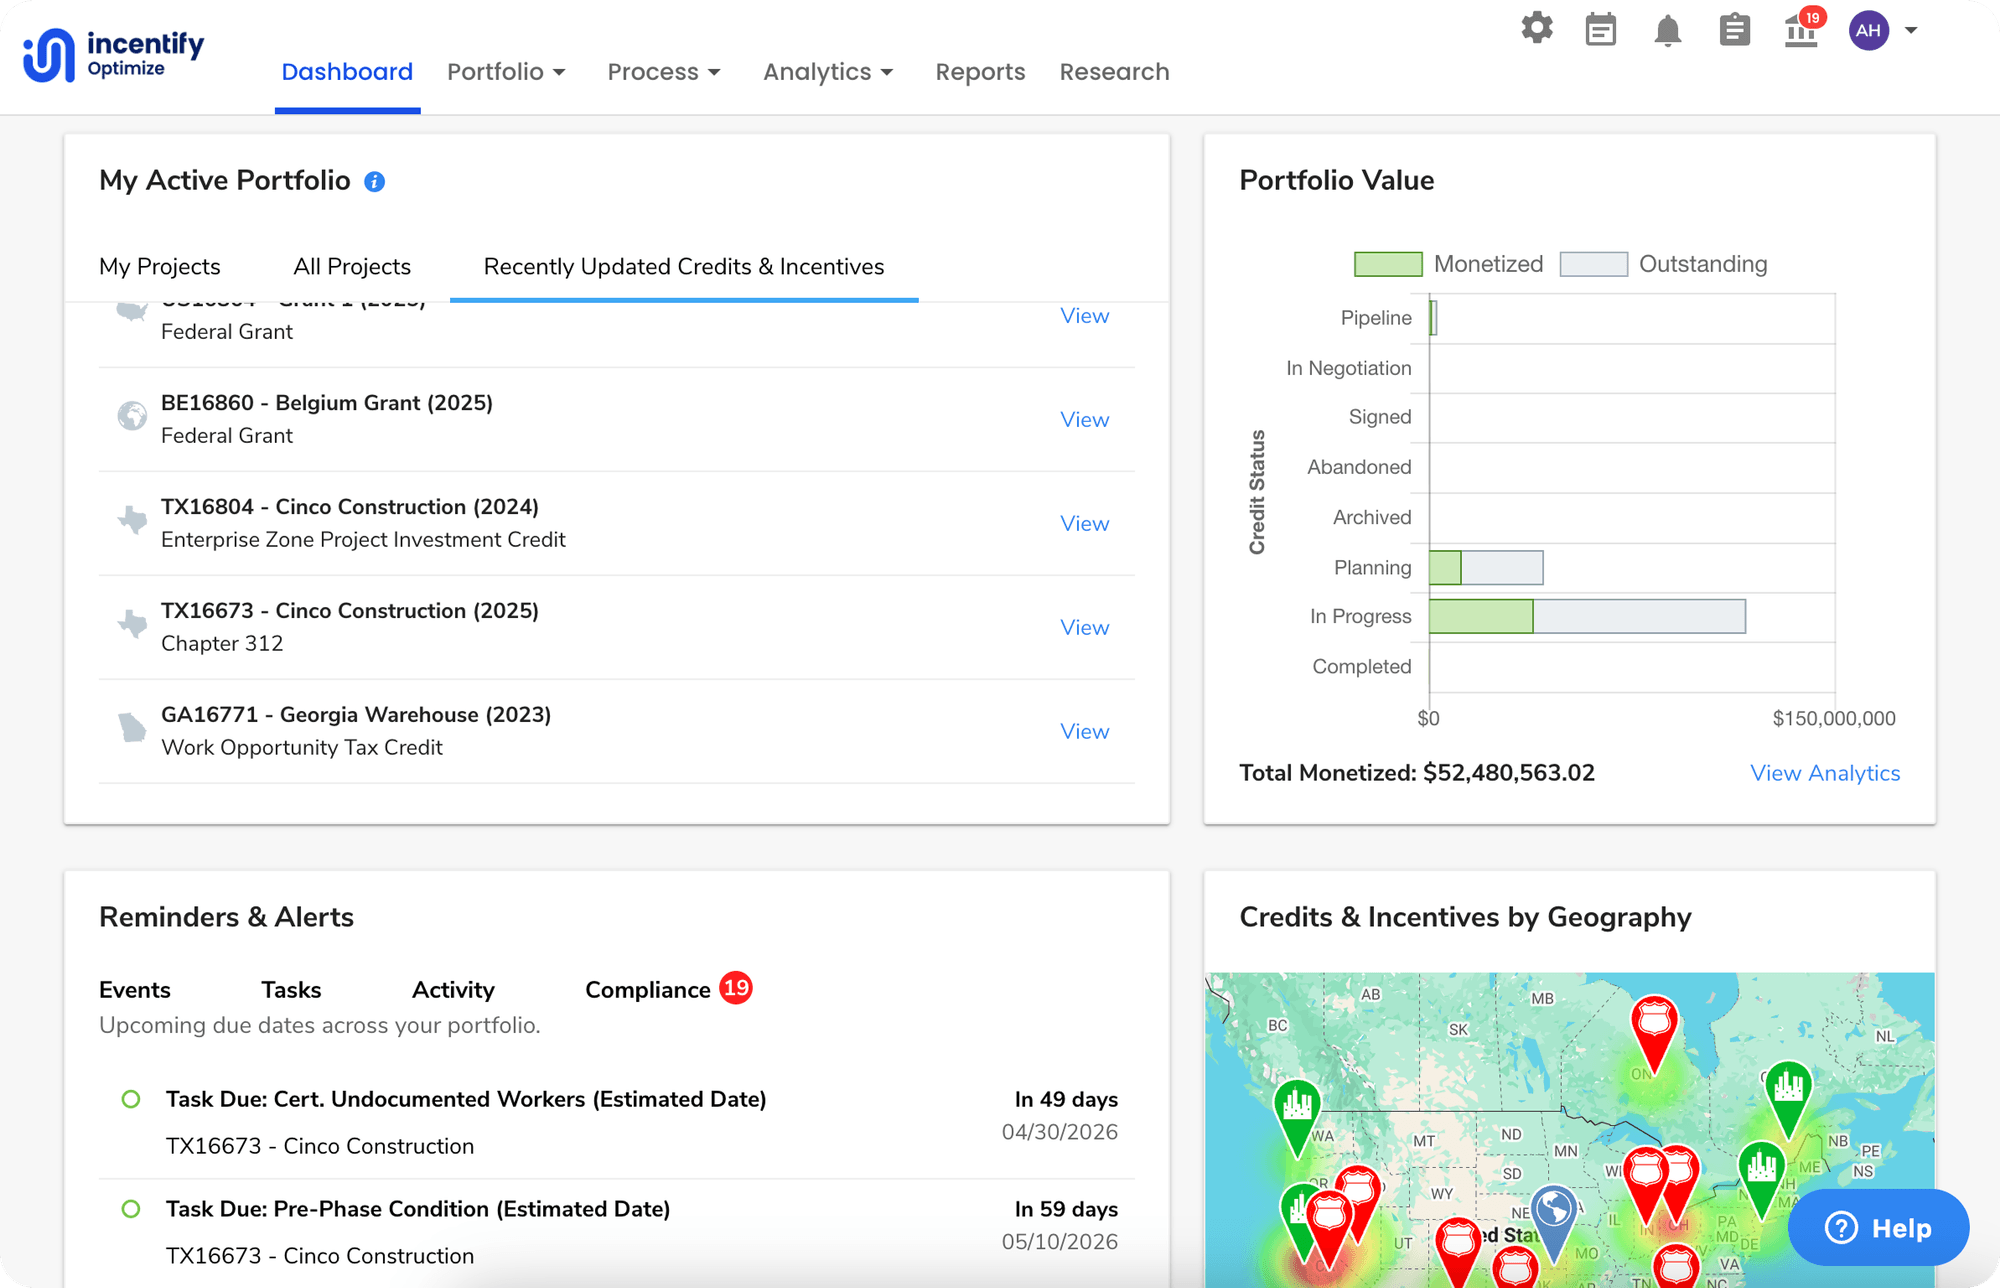
Task: Click the globe icon for Belgium Grant
Action: point(132,415)
